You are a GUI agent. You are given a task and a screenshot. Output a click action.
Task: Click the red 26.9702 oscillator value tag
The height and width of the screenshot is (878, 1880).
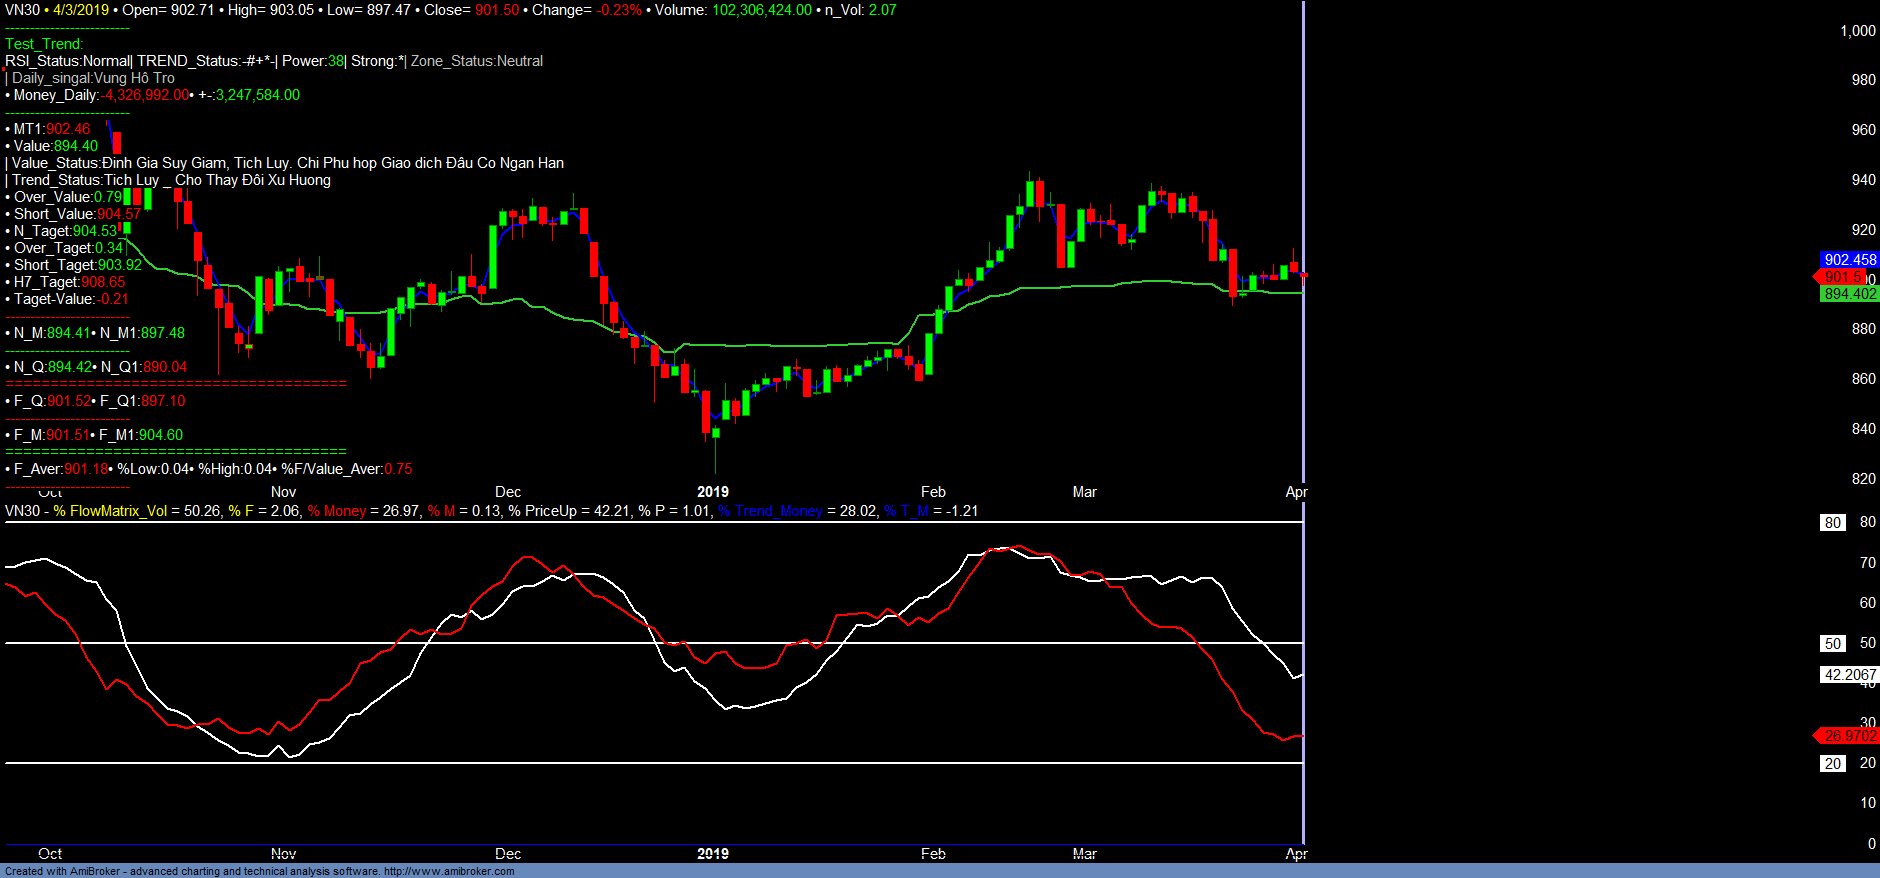[1849, 736]
